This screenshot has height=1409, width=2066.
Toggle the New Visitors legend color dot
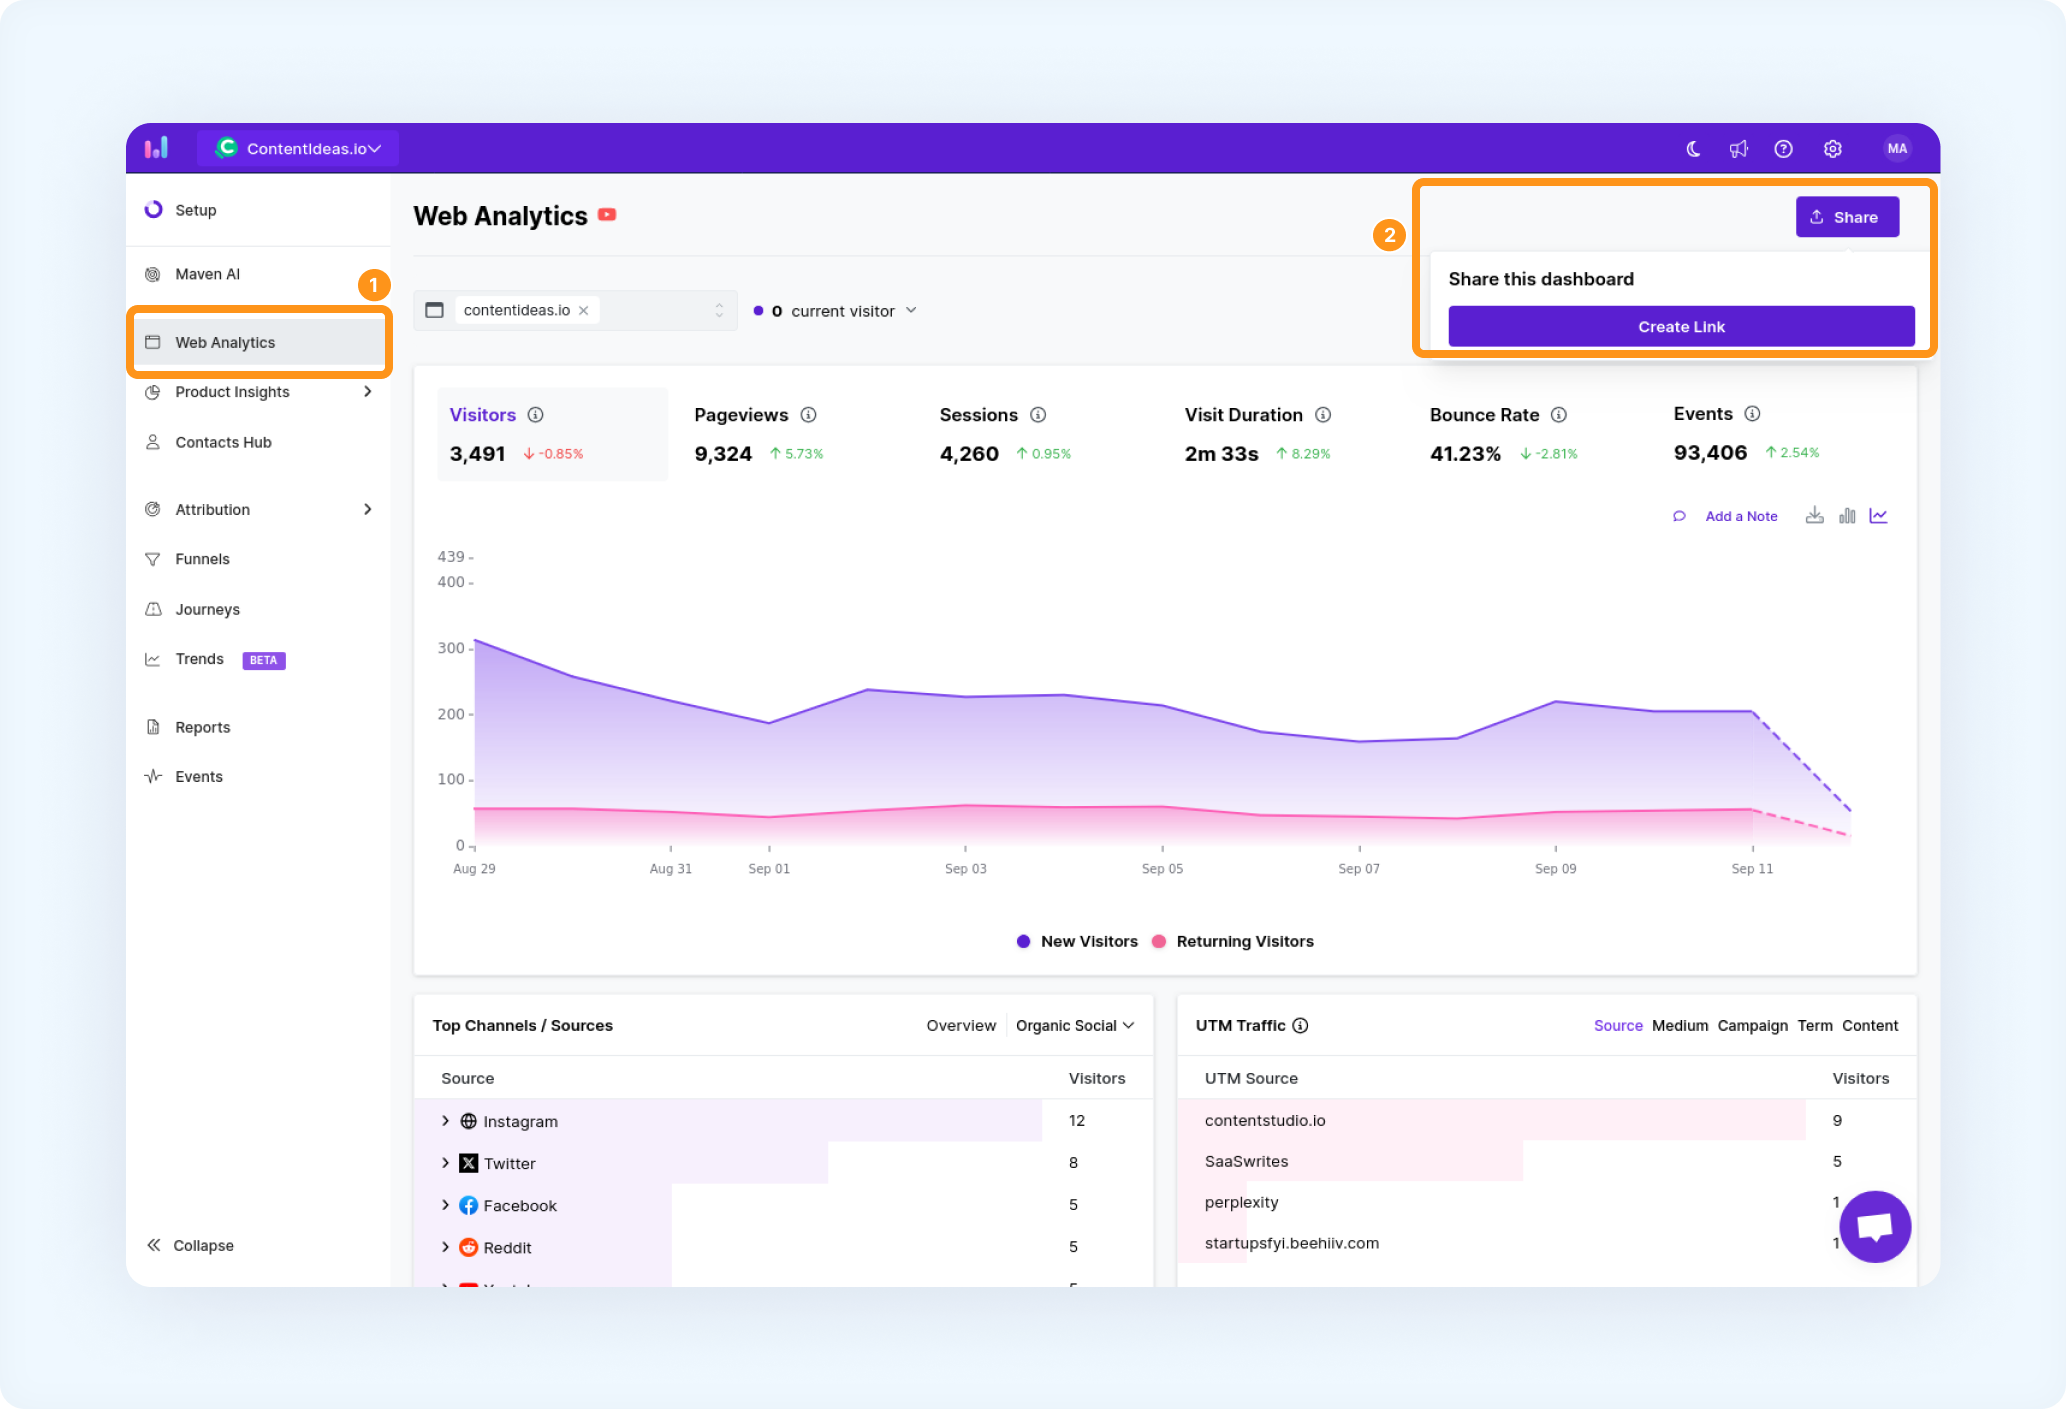tap(1023, 941)
